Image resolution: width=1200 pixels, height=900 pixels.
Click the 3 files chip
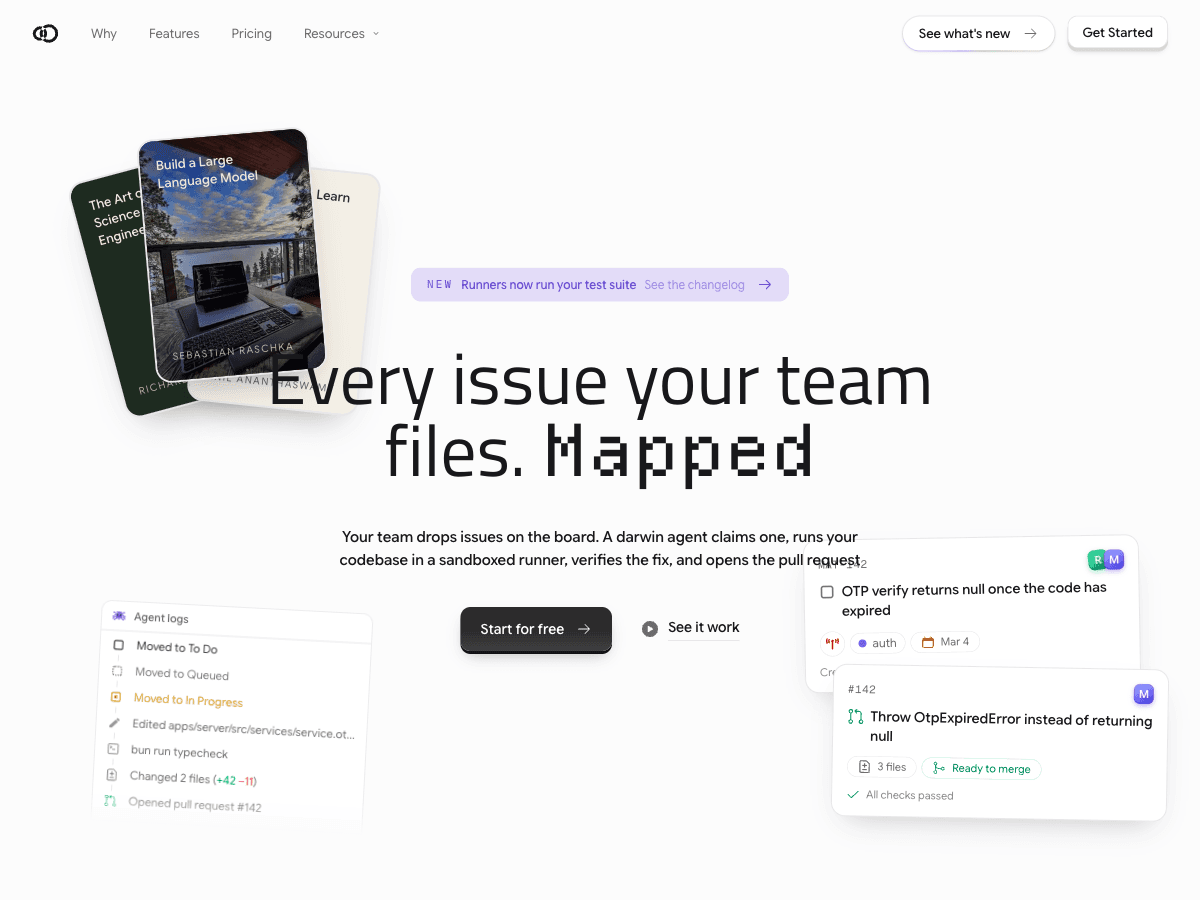pyautogui.click(x=881, y=767)
